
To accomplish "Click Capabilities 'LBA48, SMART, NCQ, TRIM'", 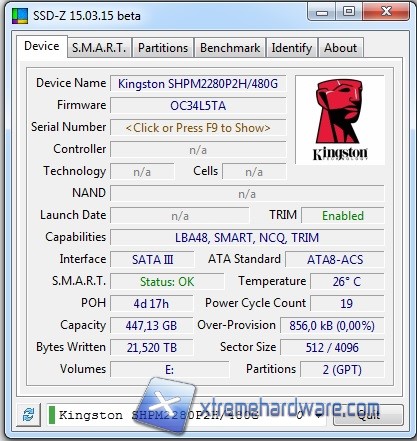I will [x=247, y=238].
